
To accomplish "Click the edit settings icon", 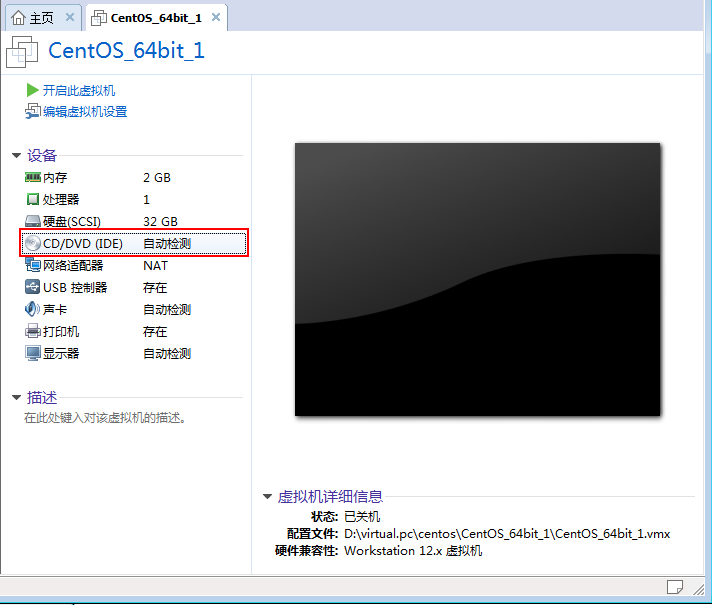I will (32, 111).
